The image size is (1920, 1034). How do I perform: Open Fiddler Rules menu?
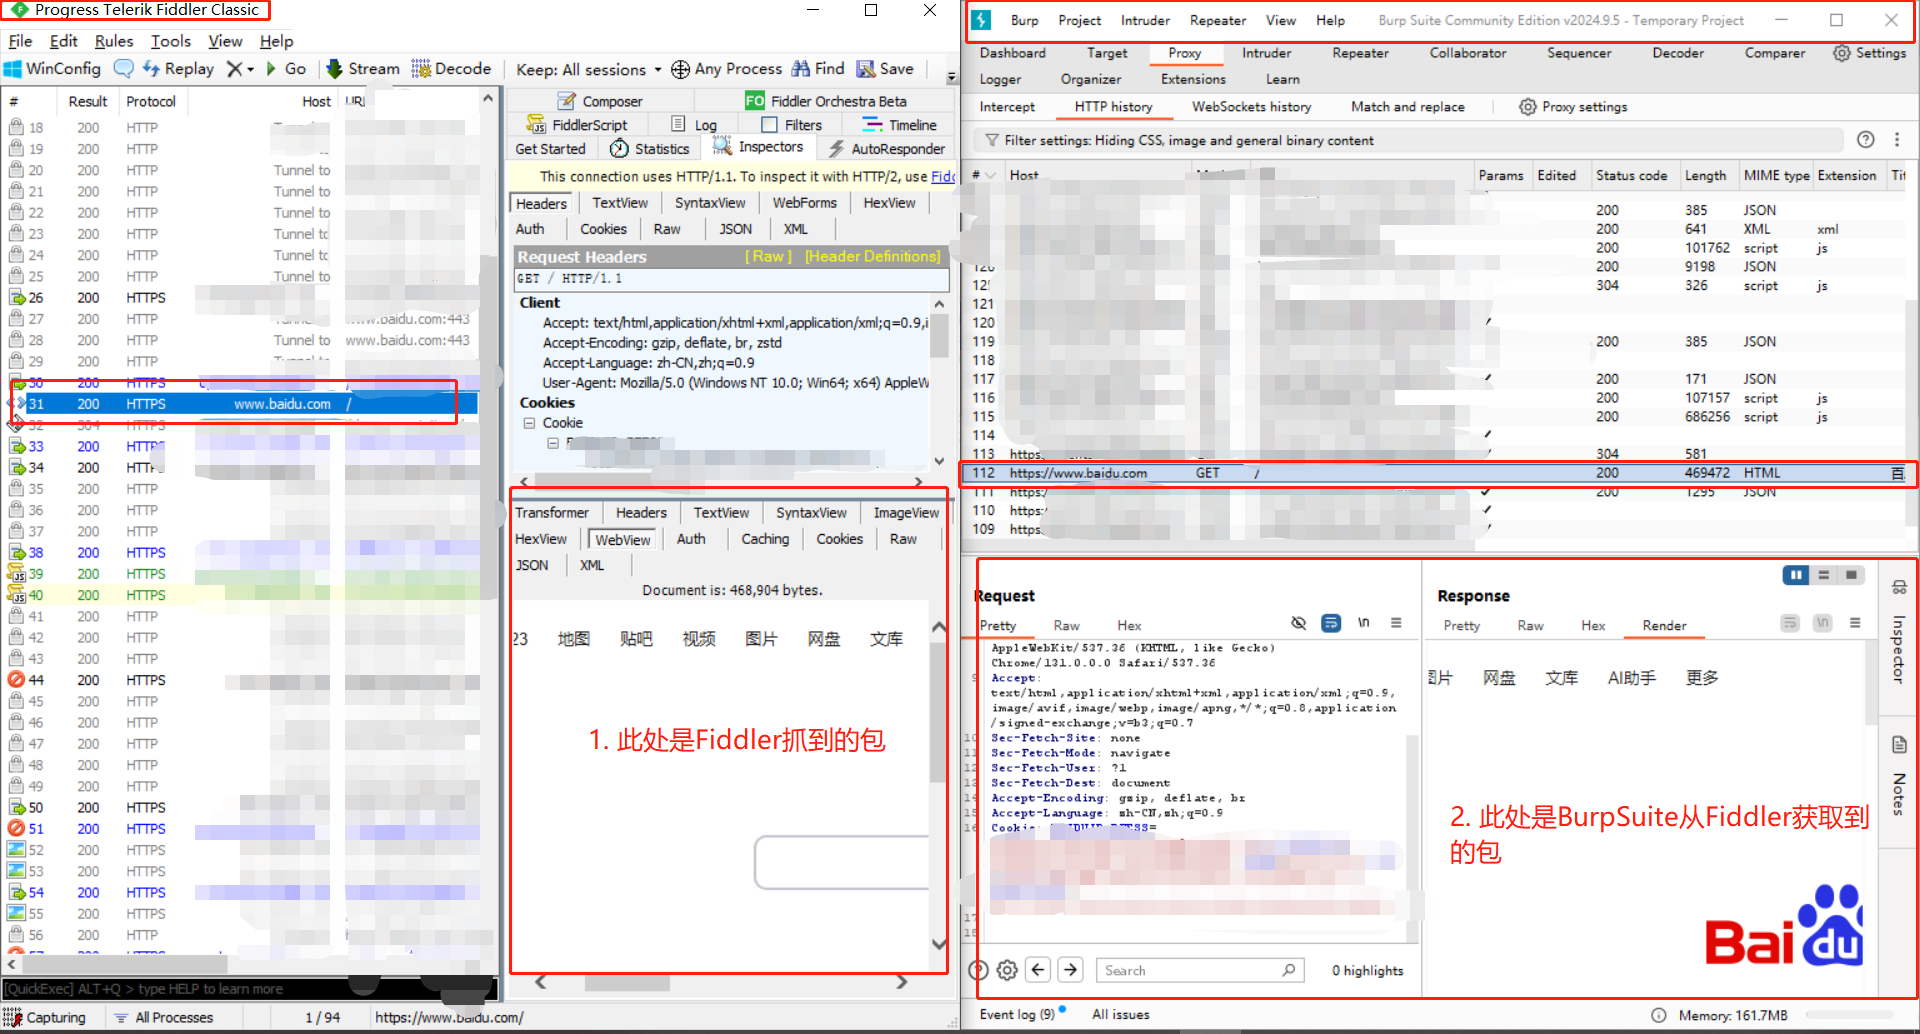114,41
